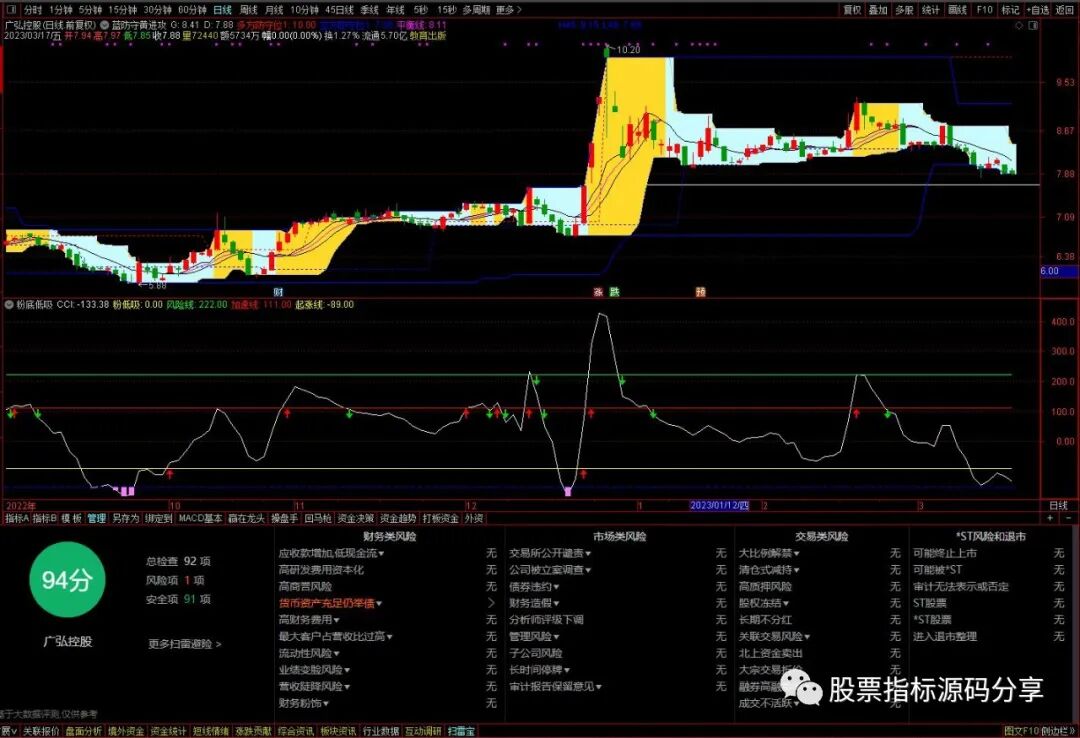1080x738 pixels.
Task: Switch chart period to 分时
Action: (32, 10)
